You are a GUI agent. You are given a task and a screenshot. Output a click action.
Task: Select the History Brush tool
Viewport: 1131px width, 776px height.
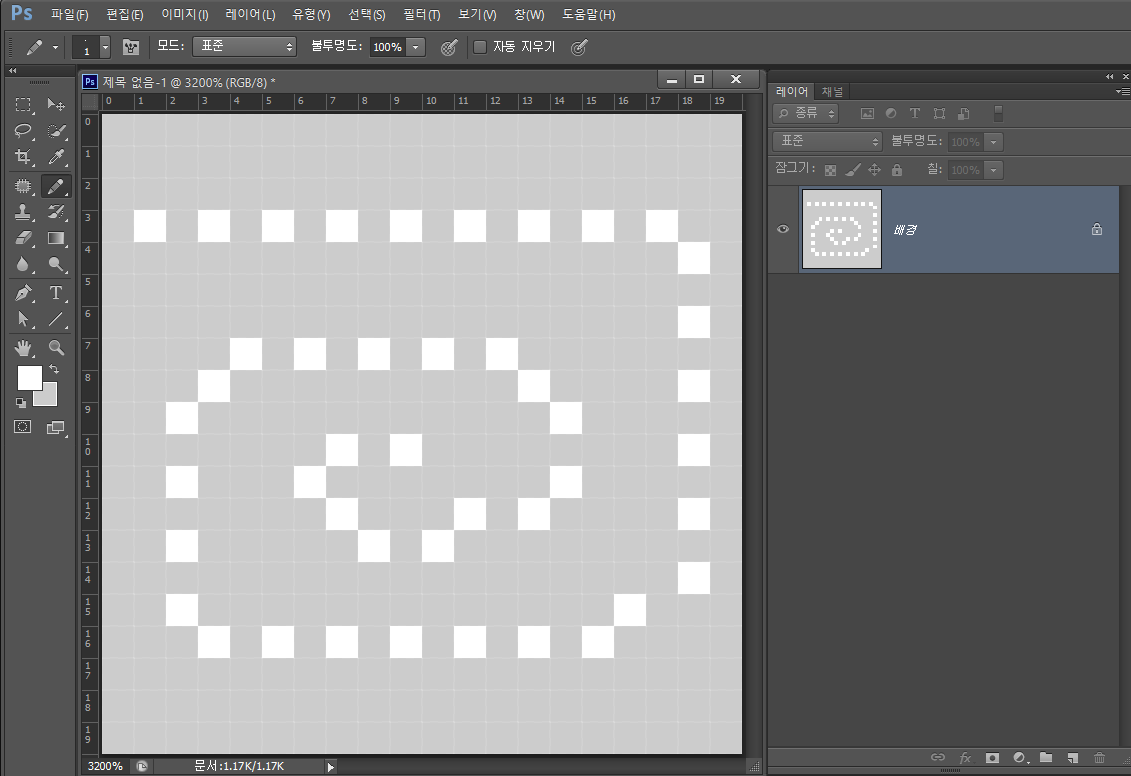coord(56,212)
